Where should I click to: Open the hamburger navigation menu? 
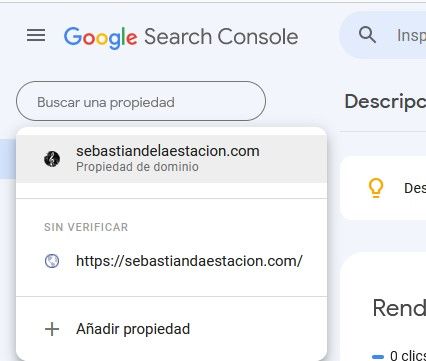(36, 35)
